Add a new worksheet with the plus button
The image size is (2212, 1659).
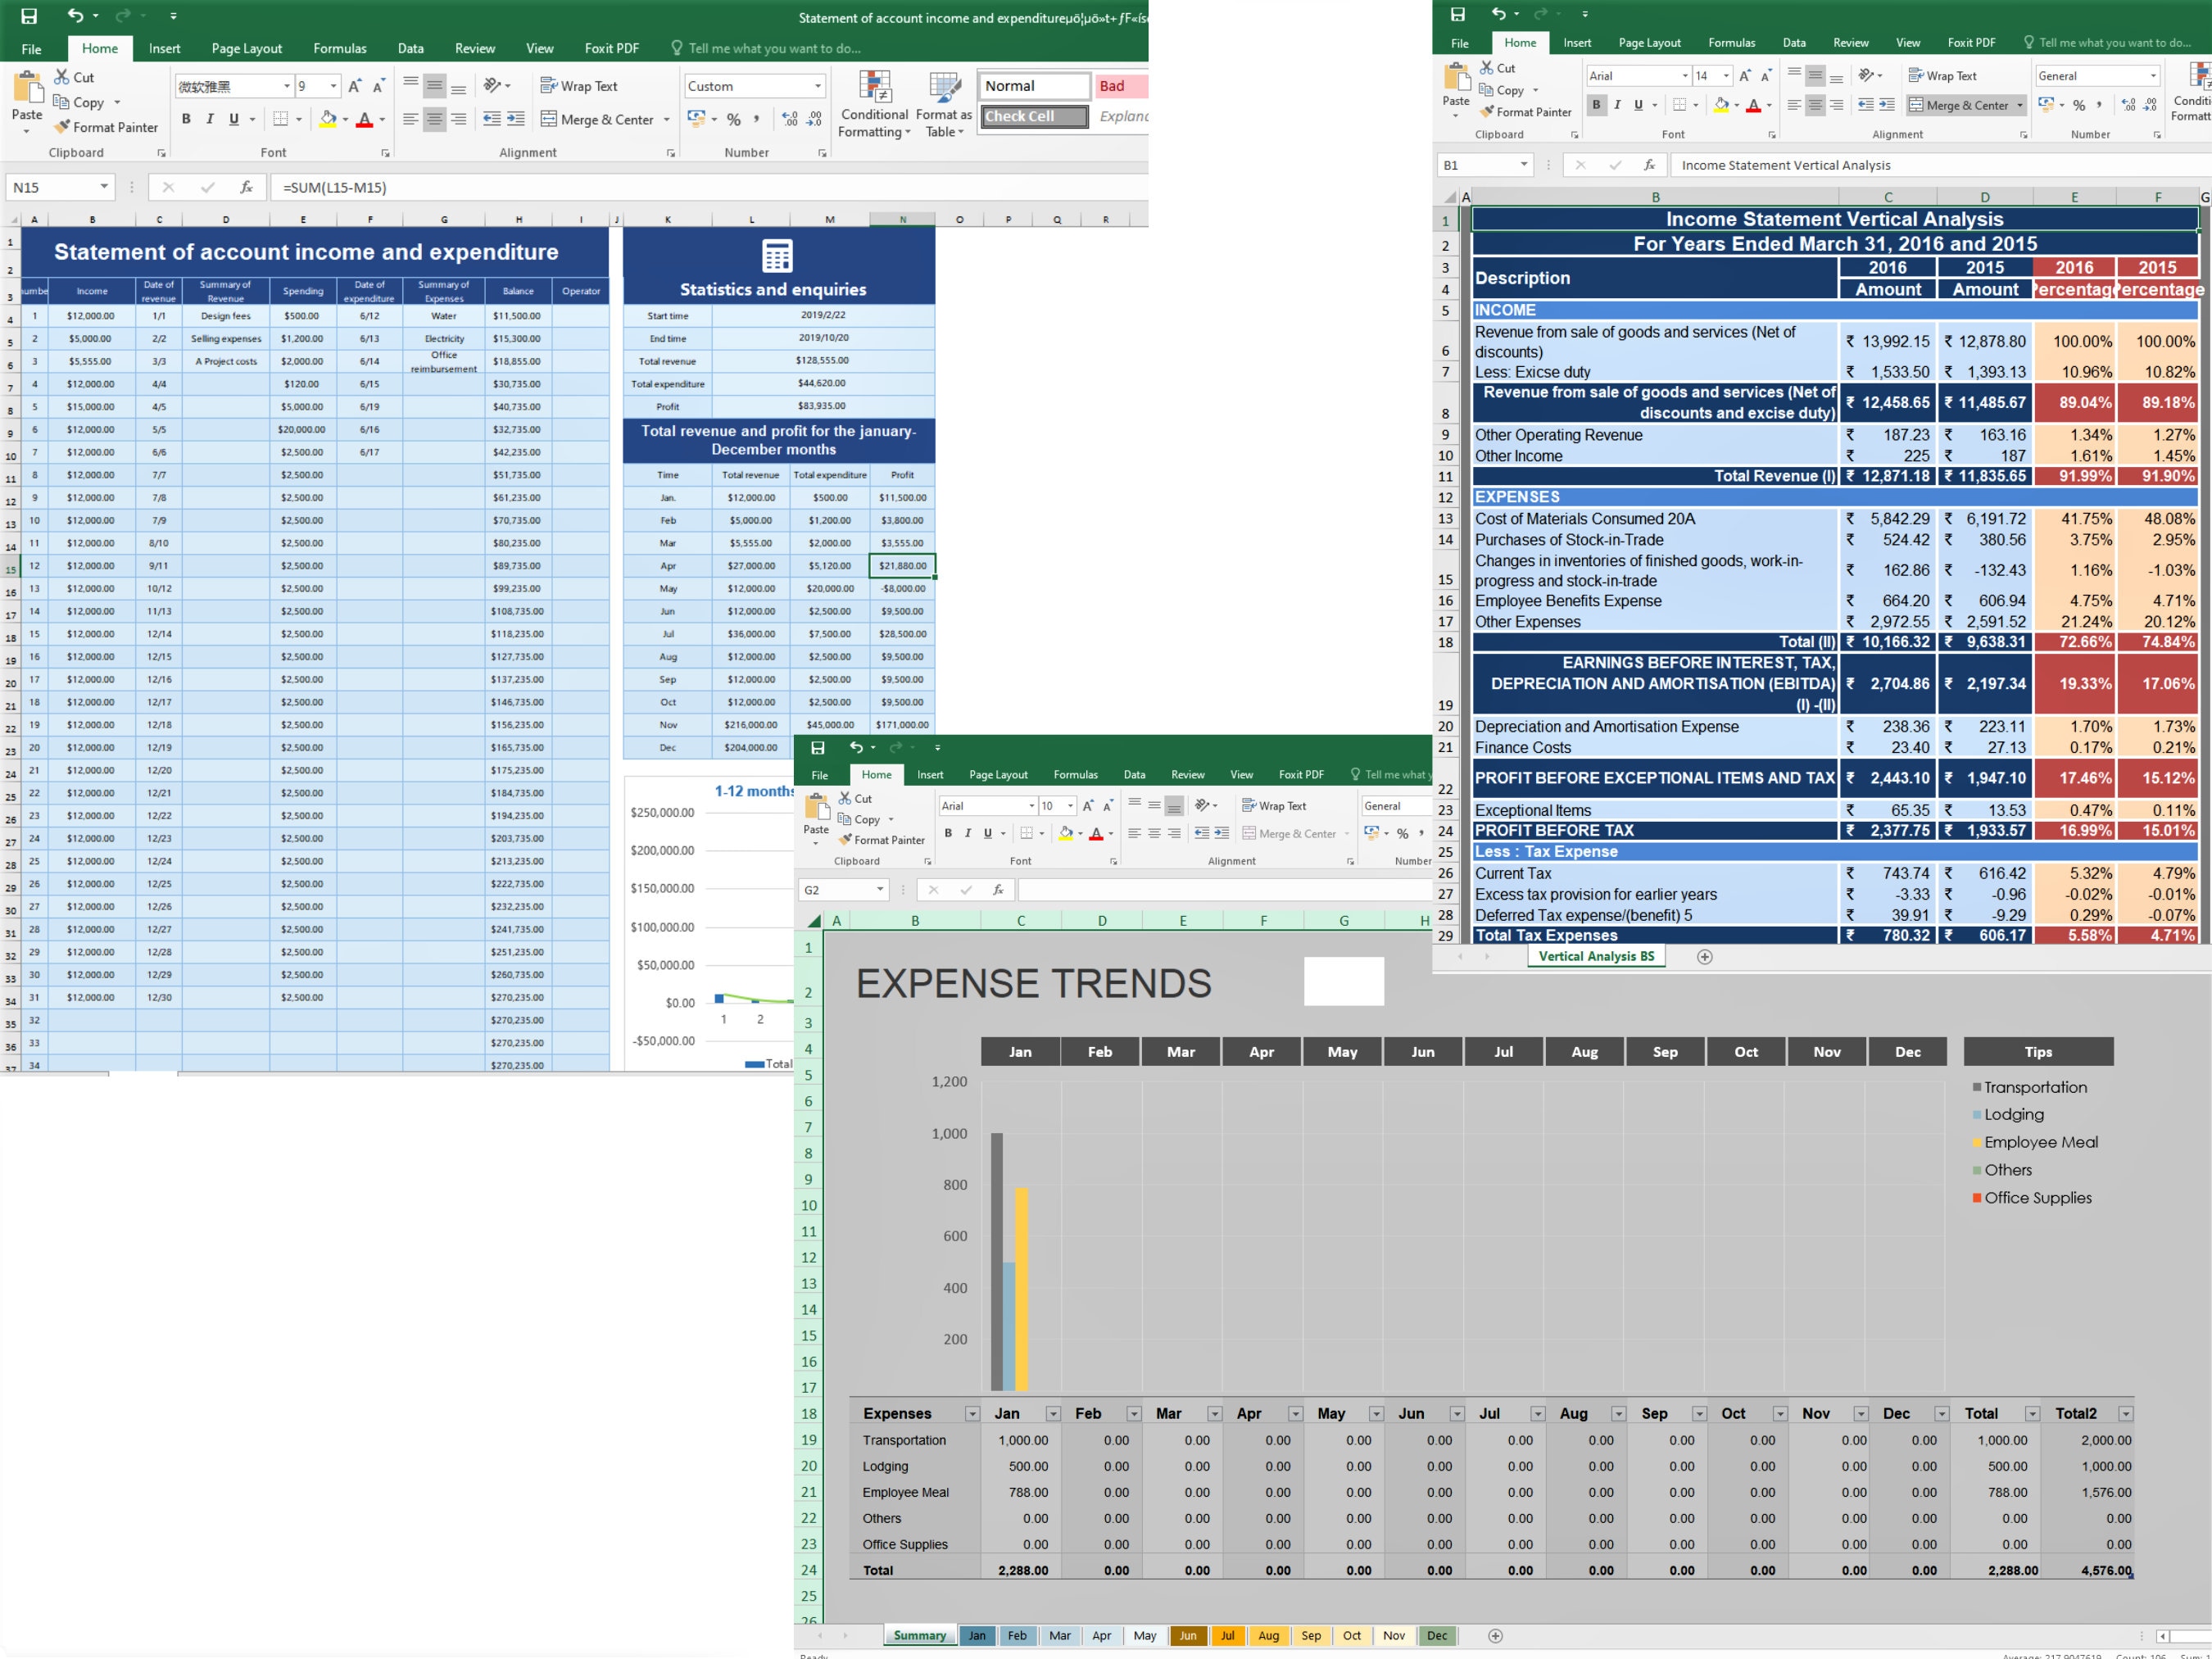click(x=1496, y=1636)
